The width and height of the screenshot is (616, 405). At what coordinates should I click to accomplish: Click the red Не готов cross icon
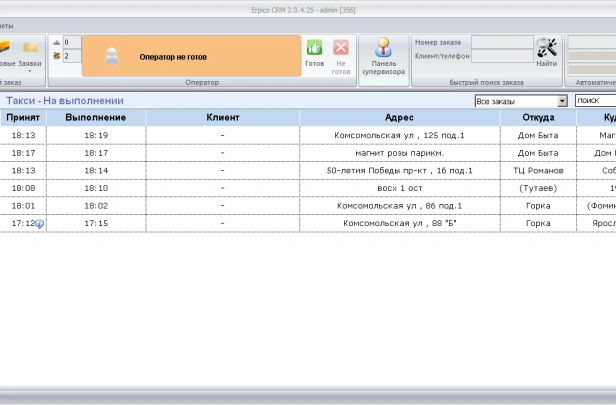click(341, 48)
